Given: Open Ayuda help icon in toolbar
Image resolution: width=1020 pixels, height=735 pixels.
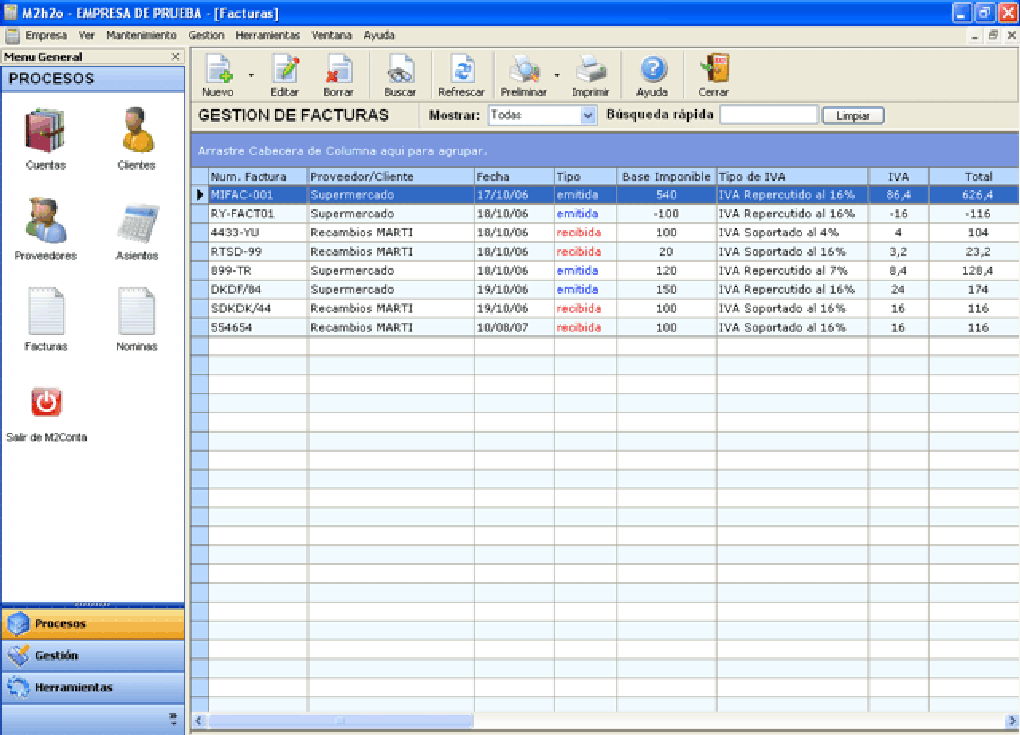Looking at the screenshot, I should pos(652,75).
